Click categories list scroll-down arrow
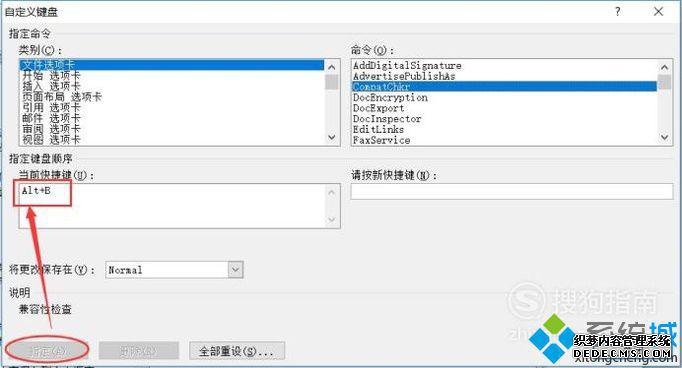This screenshot has height=368, width=682. pyautogui.click(x=331, y=137)
